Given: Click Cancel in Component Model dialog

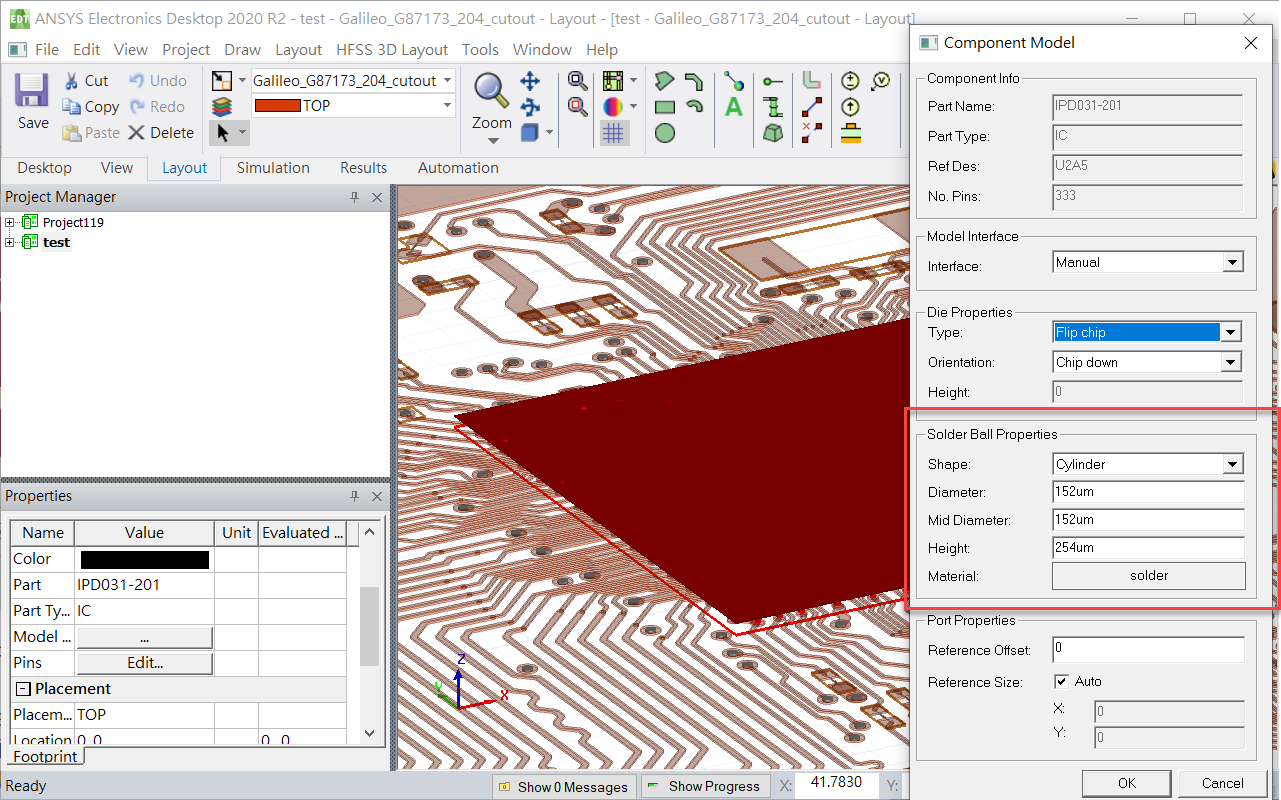Looking at the screenshot, I should (x=1222, y=783).
